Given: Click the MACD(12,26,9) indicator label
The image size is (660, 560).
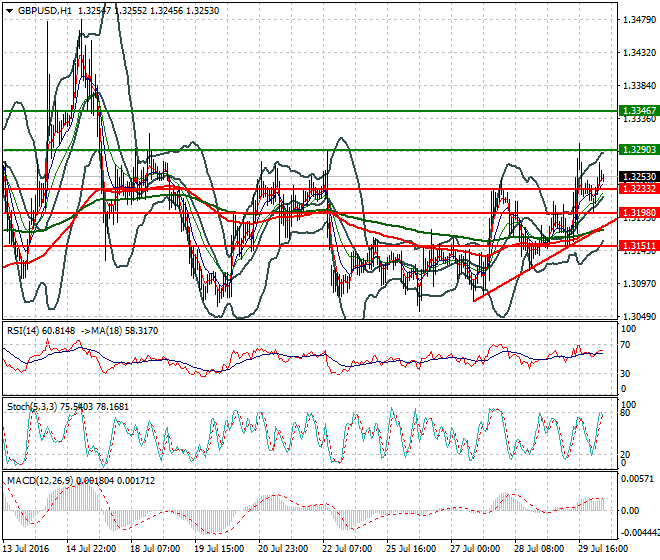Looking at the screenshot, I should (37, 481).
